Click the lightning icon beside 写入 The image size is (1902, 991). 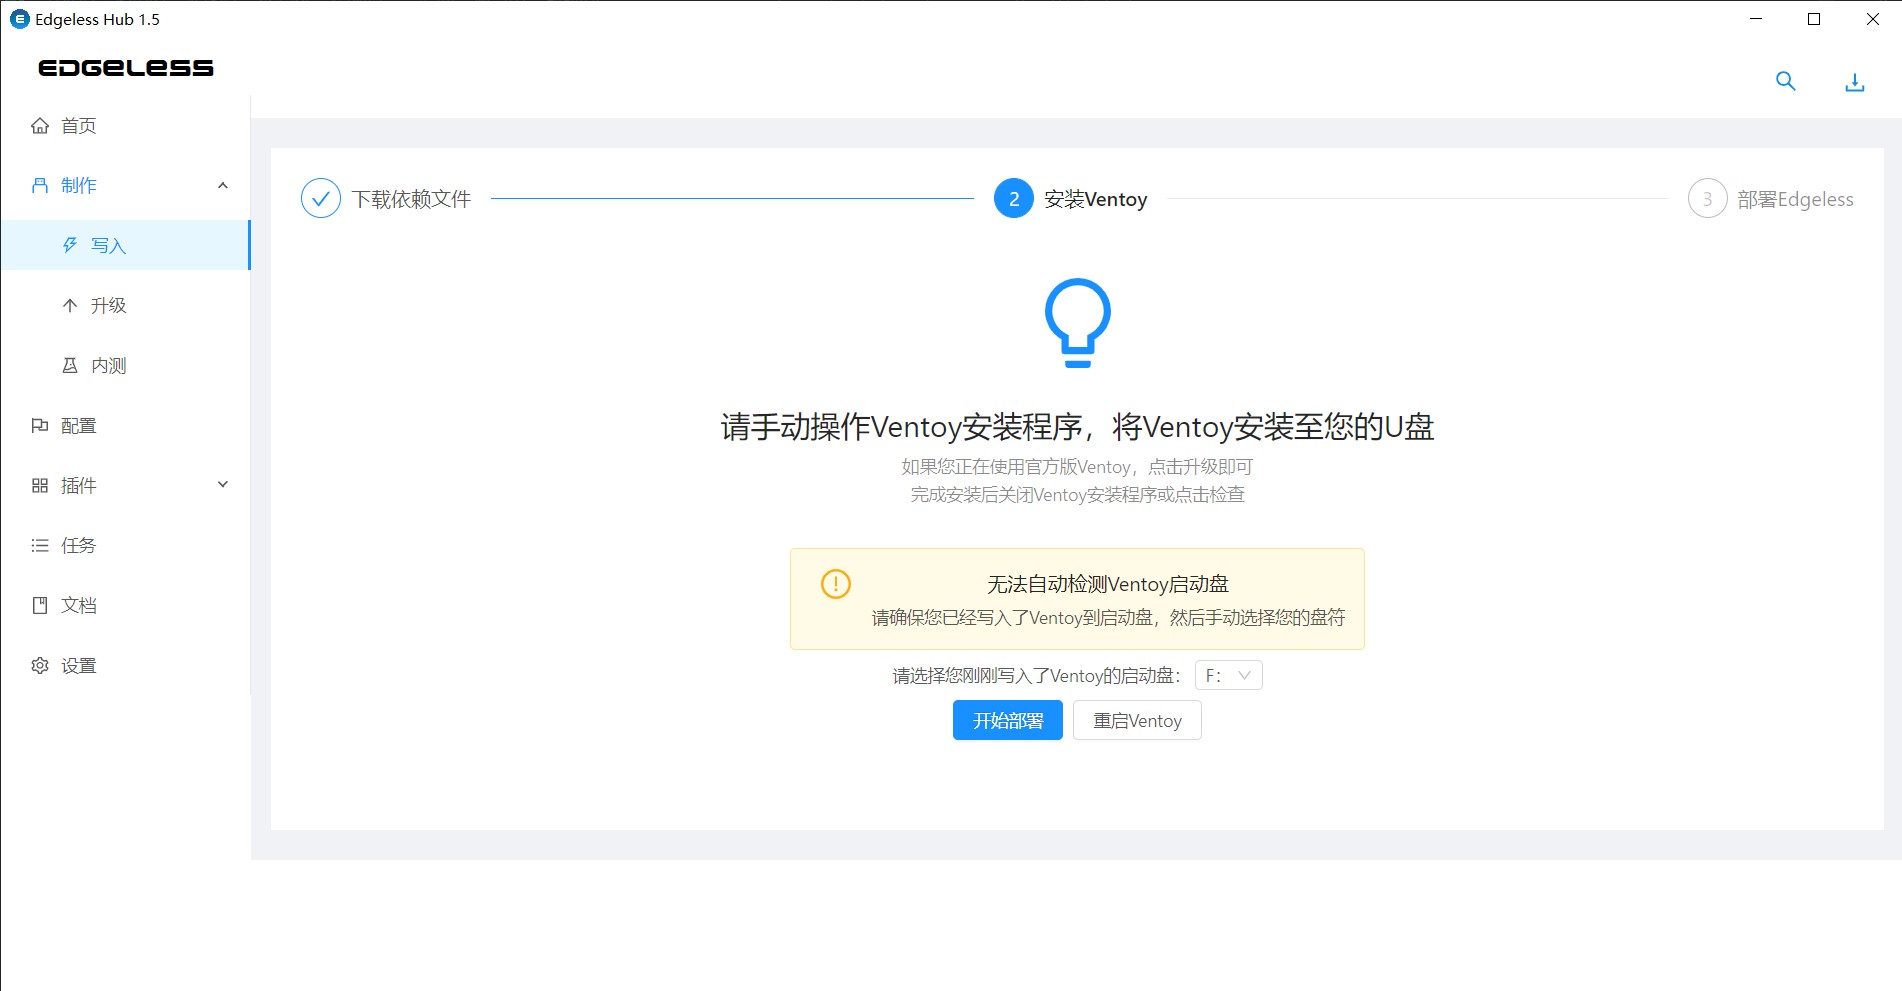coord(70,245)
